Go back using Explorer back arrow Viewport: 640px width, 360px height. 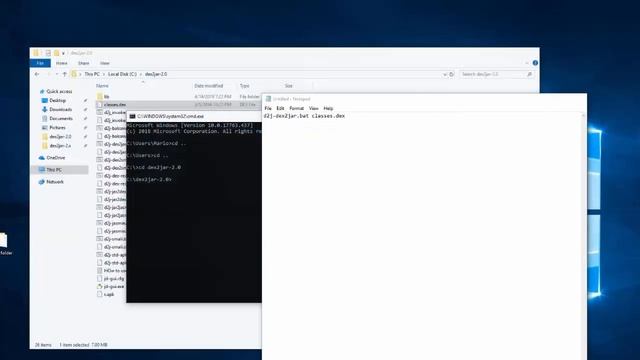pyautogui.click(x=37, y=74)
